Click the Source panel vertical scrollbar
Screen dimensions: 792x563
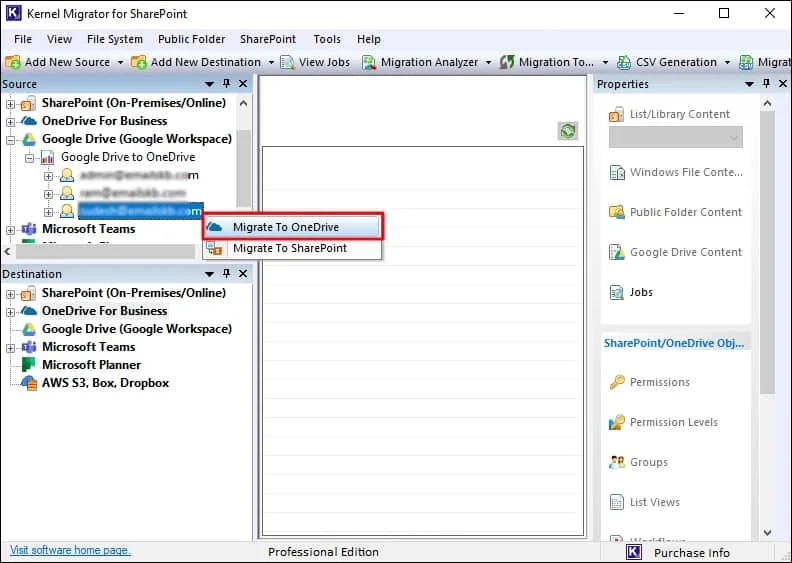pyautogui.click(x=243, y=168)
